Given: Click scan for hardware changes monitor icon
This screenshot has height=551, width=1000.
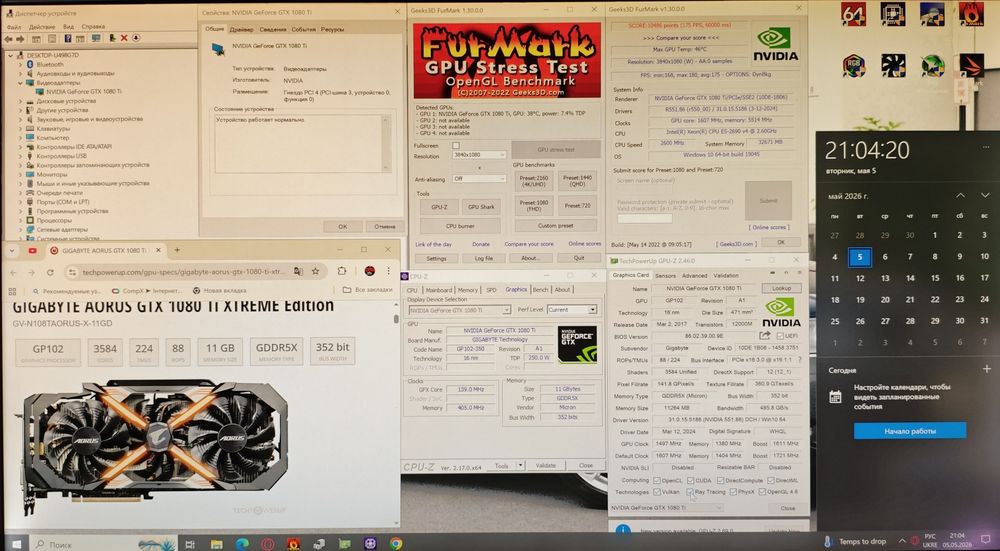Looking at the screenshot, I should click(96, 38).
